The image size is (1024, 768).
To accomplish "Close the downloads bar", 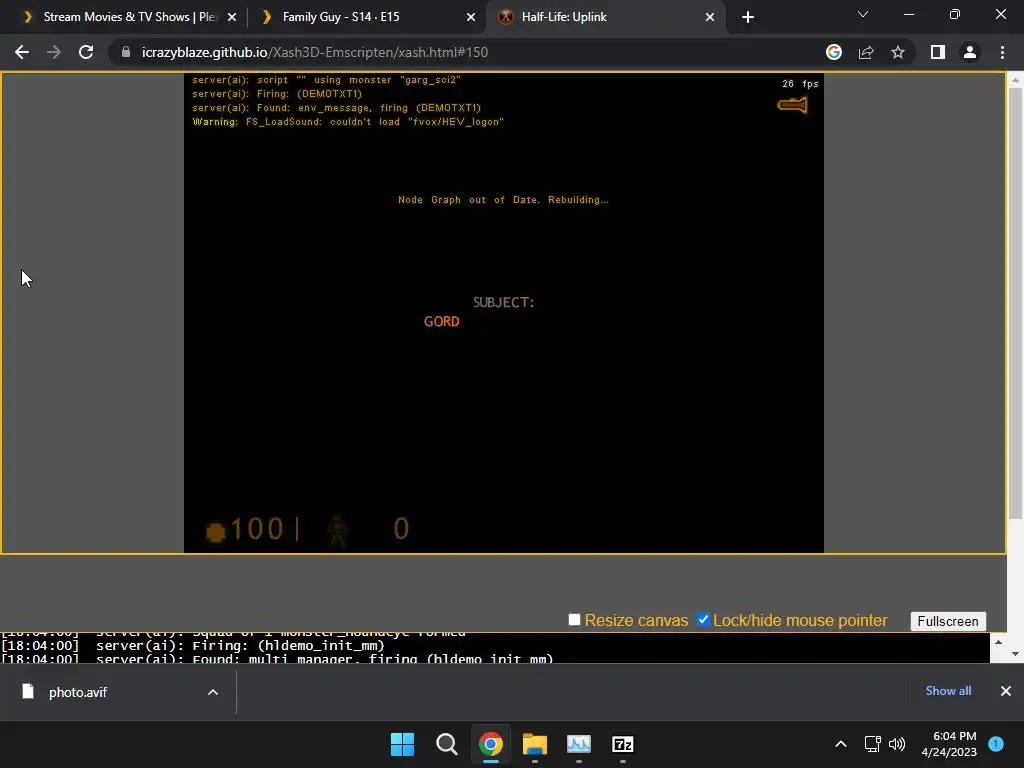I will point(1006,691).
